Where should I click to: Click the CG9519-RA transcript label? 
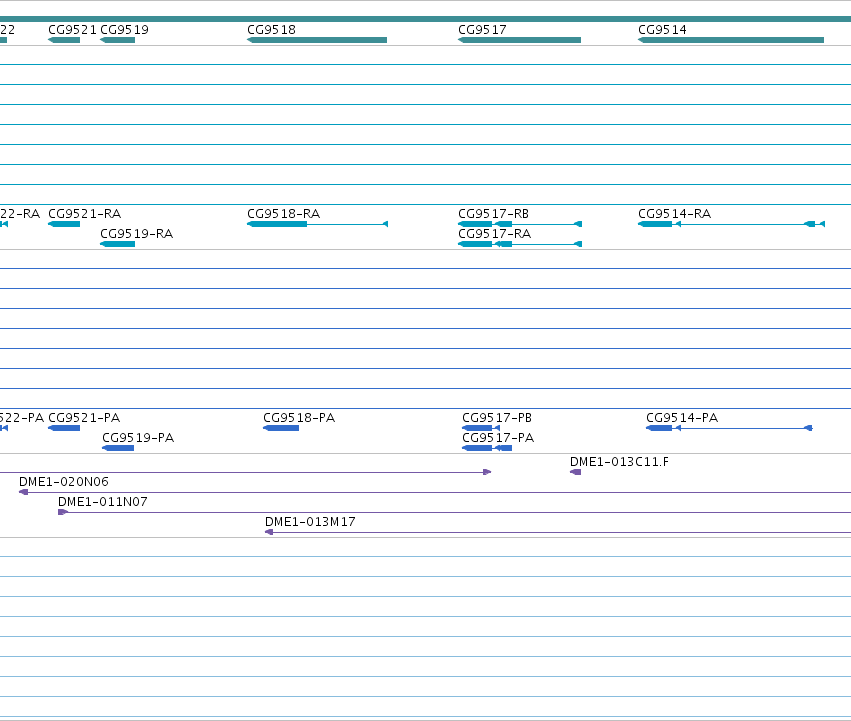click(x=137, y=234)
